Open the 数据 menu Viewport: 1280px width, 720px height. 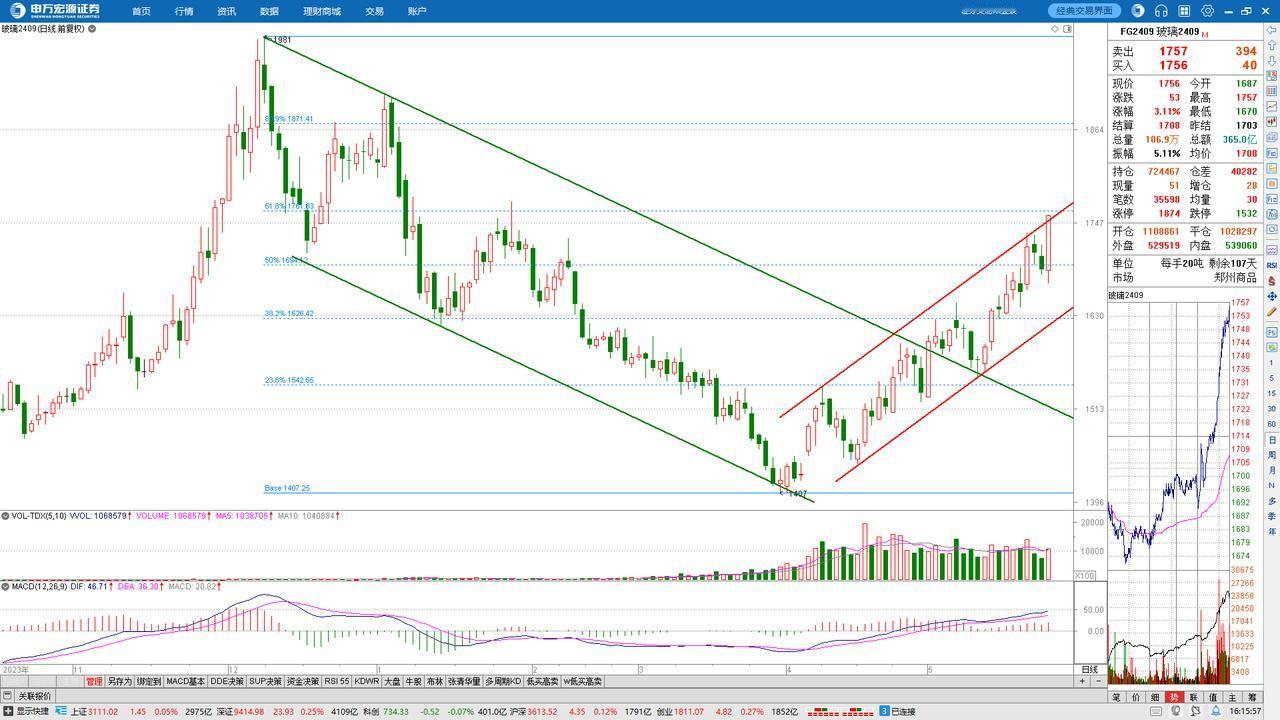(269, 11)
